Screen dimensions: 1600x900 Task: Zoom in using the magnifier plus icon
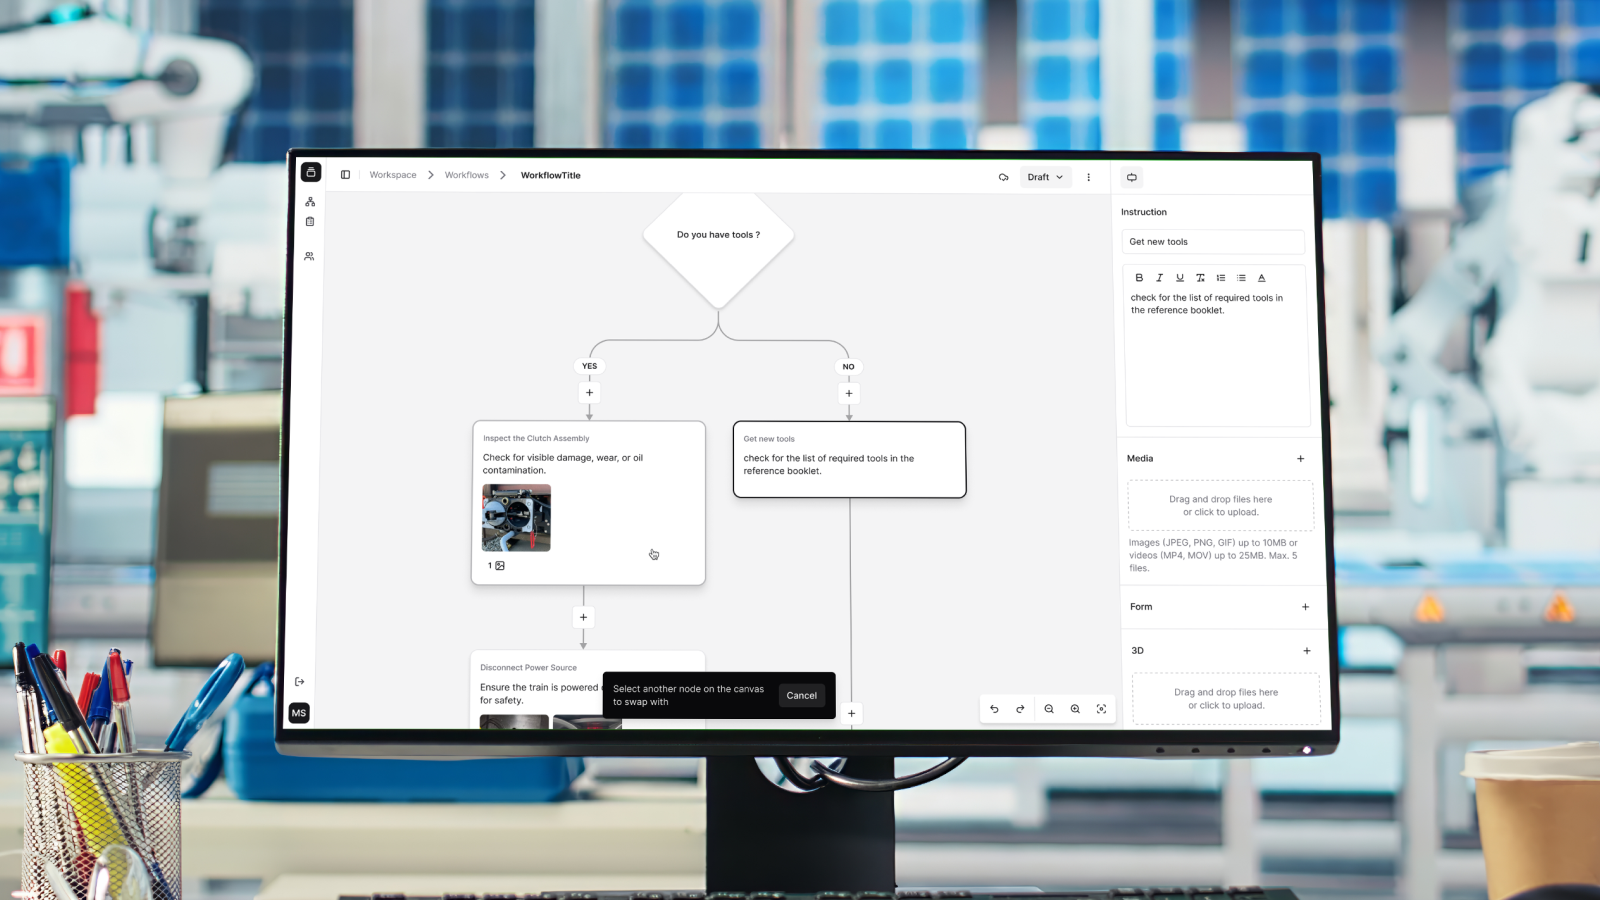click(x=1075, y=709)
